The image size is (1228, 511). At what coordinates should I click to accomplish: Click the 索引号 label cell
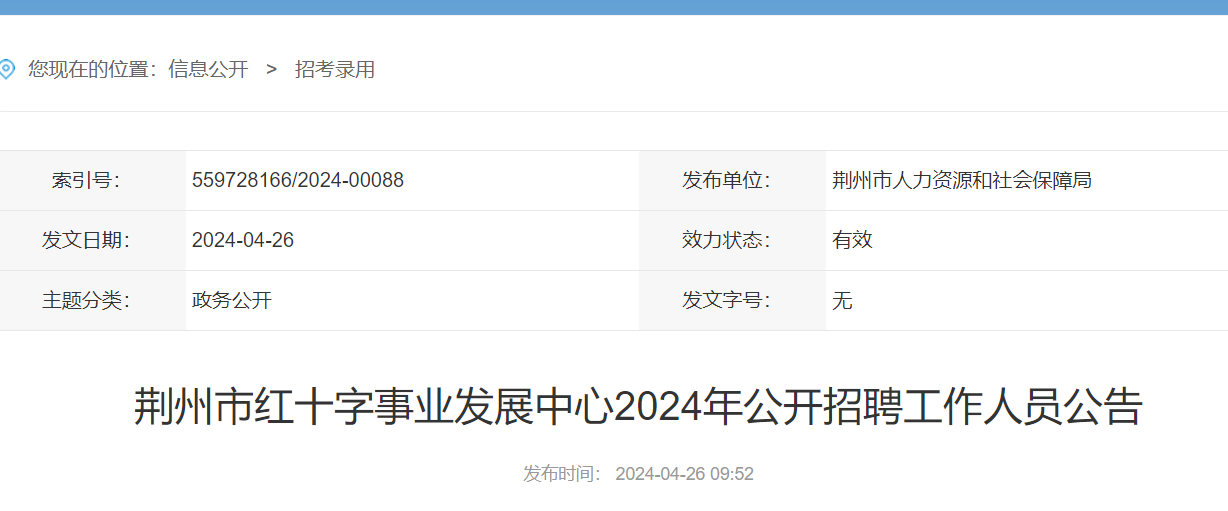tap(93, 181)
